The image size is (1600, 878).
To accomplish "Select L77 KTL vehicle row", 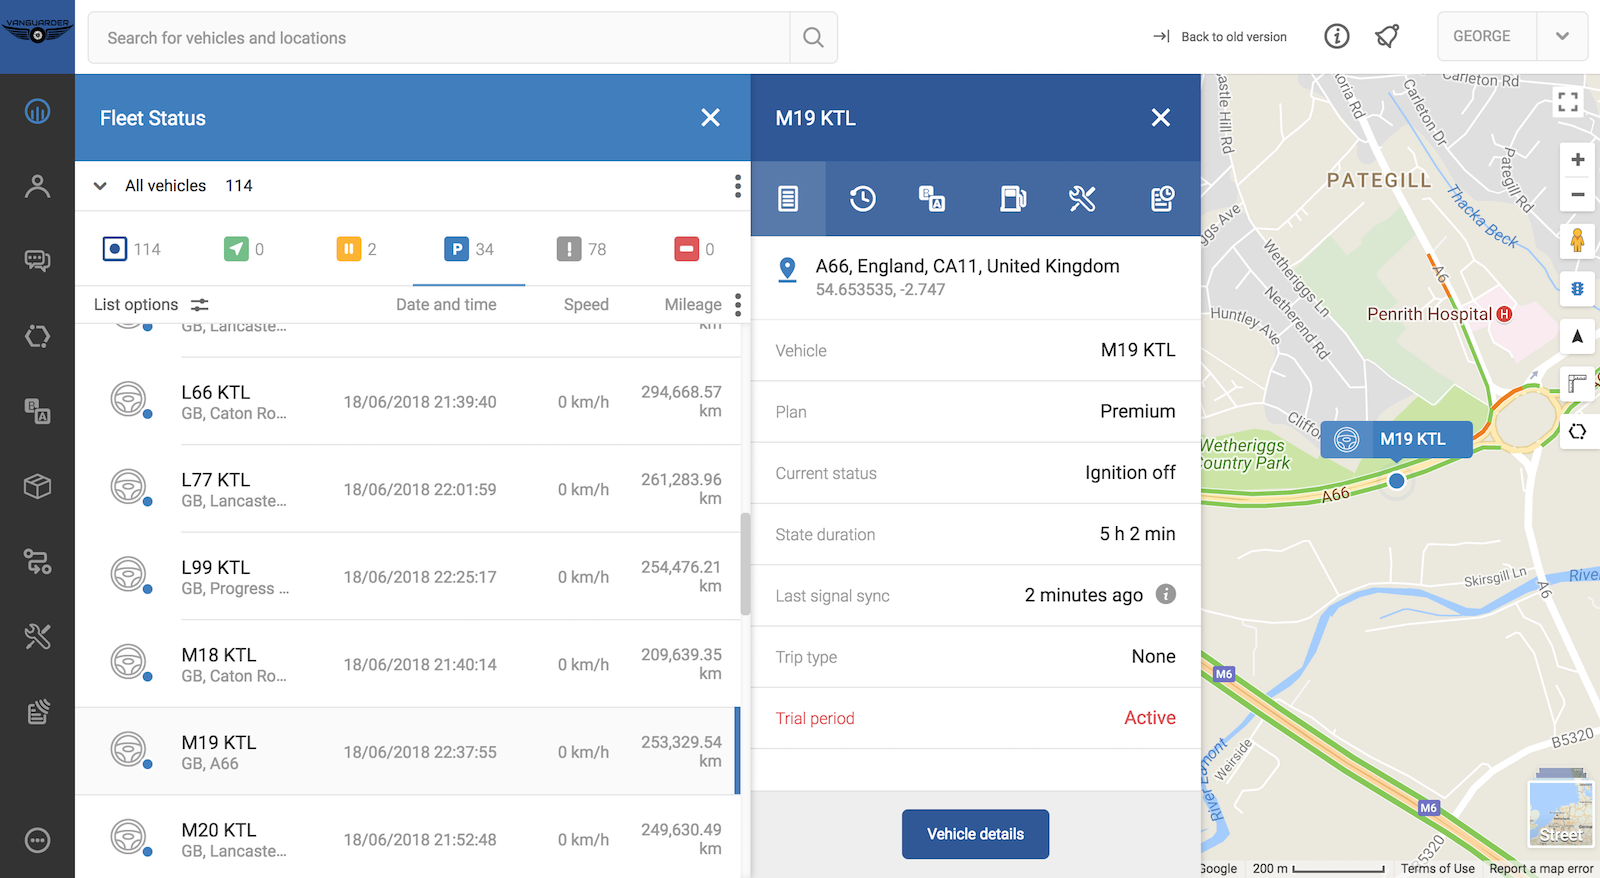I will tap(408, 489).
